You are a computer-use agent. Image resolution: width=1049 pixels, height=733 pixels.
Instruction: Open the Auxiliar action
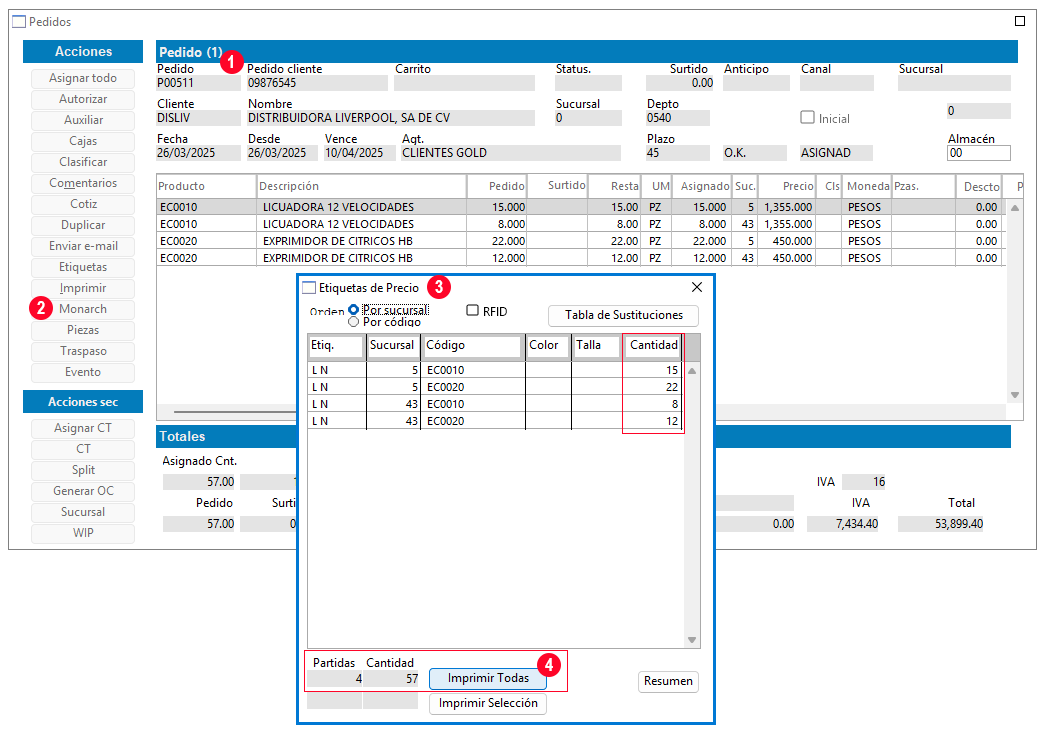(x=83, y=120)
